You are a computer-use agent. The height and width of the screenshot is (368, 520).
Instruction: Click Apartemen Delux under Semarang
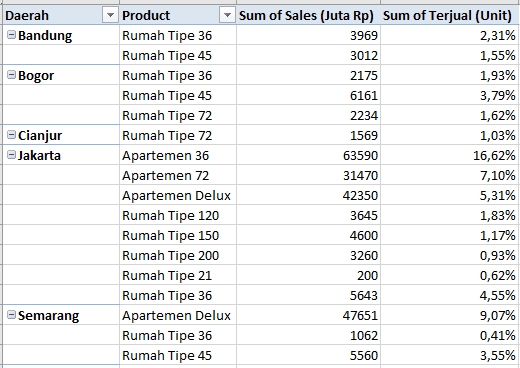178,315
